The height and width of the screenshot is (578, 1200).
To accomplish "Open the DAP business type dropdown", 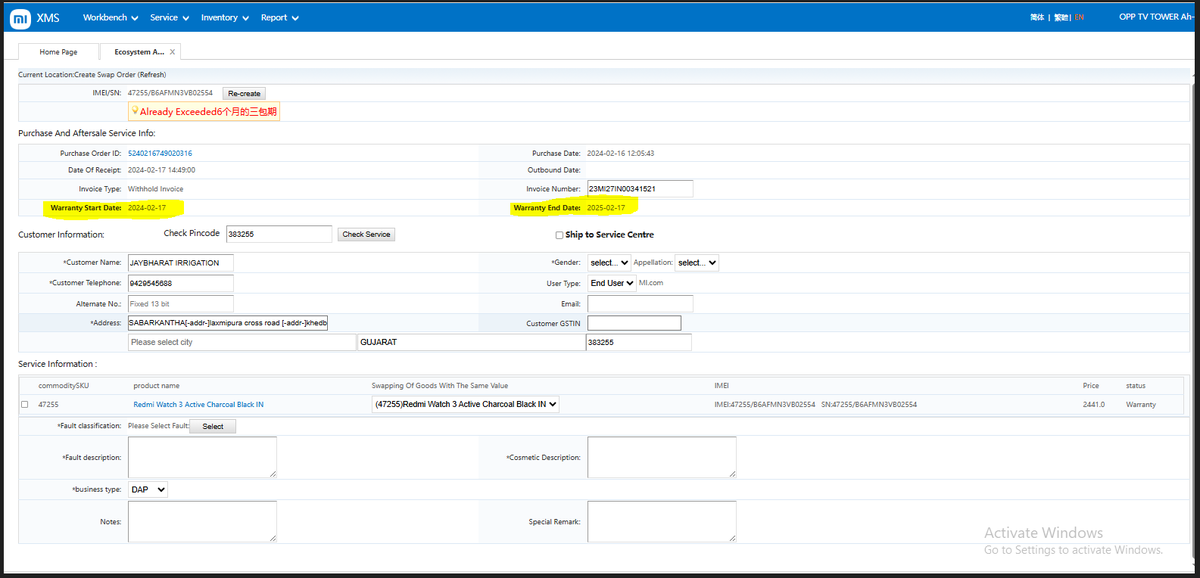I will (x=148, y=489).
